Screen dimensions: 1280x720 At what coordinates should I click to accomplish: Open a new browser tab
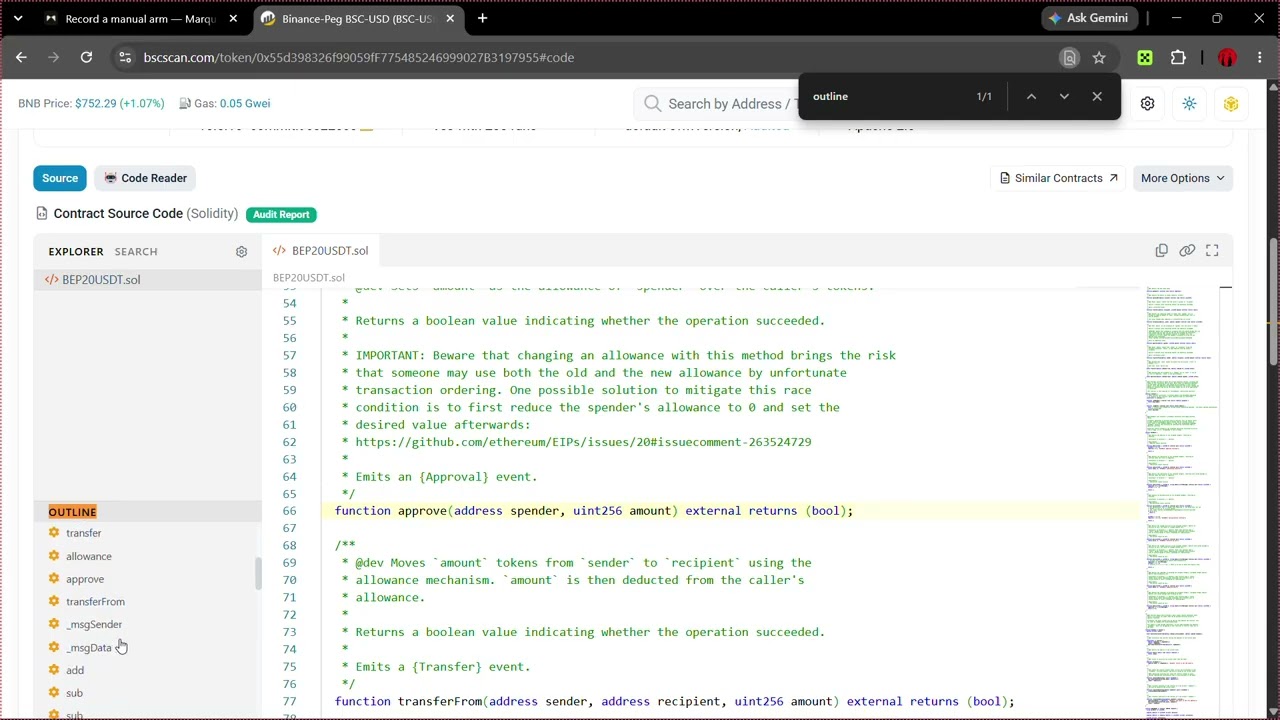(x=482, y=18)
